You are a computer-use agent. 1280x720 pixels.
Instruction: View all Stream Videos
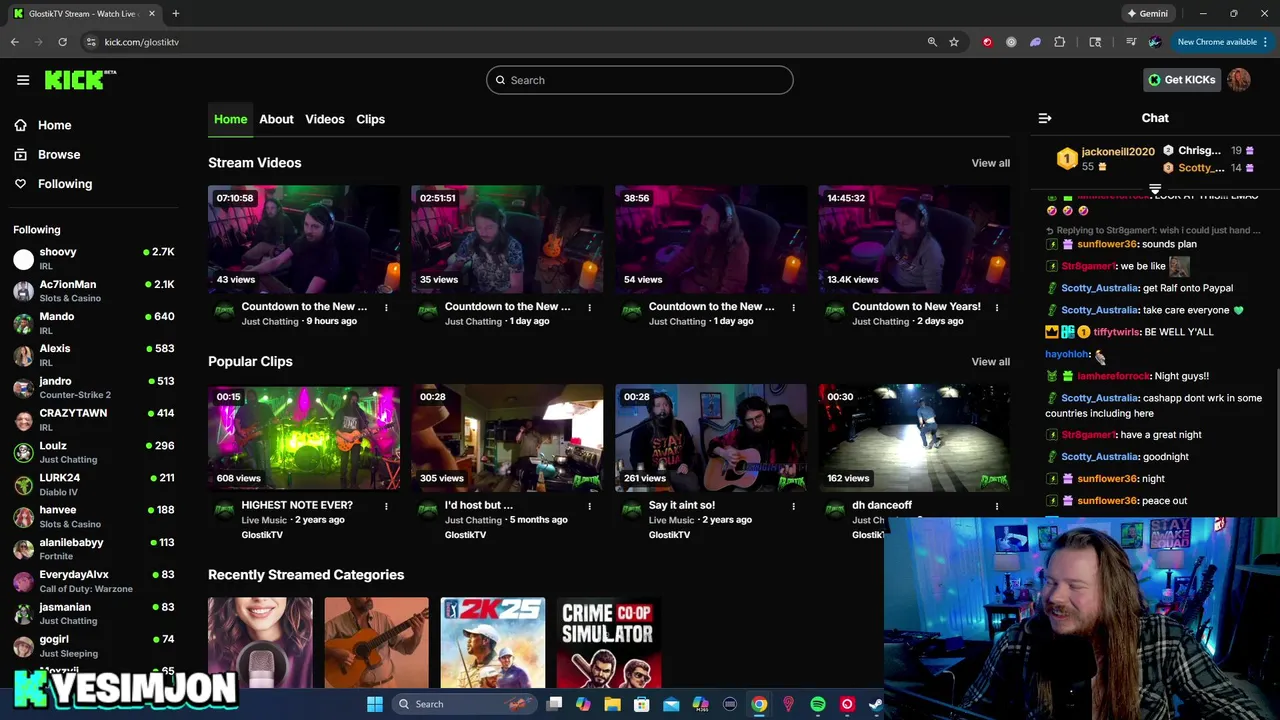coord(991,163)
